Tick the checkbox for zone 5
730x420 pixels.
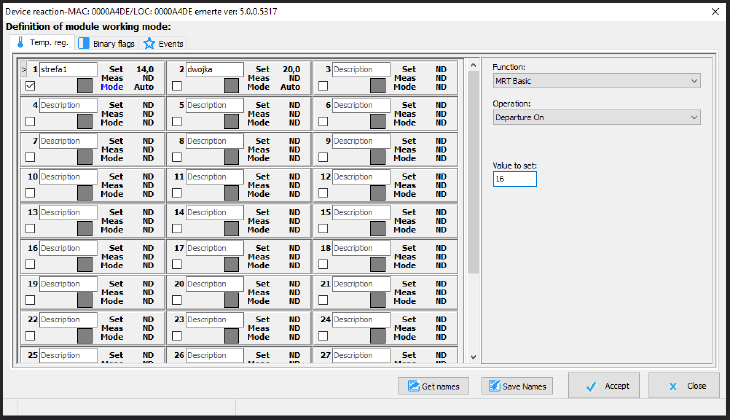[177, 122]
